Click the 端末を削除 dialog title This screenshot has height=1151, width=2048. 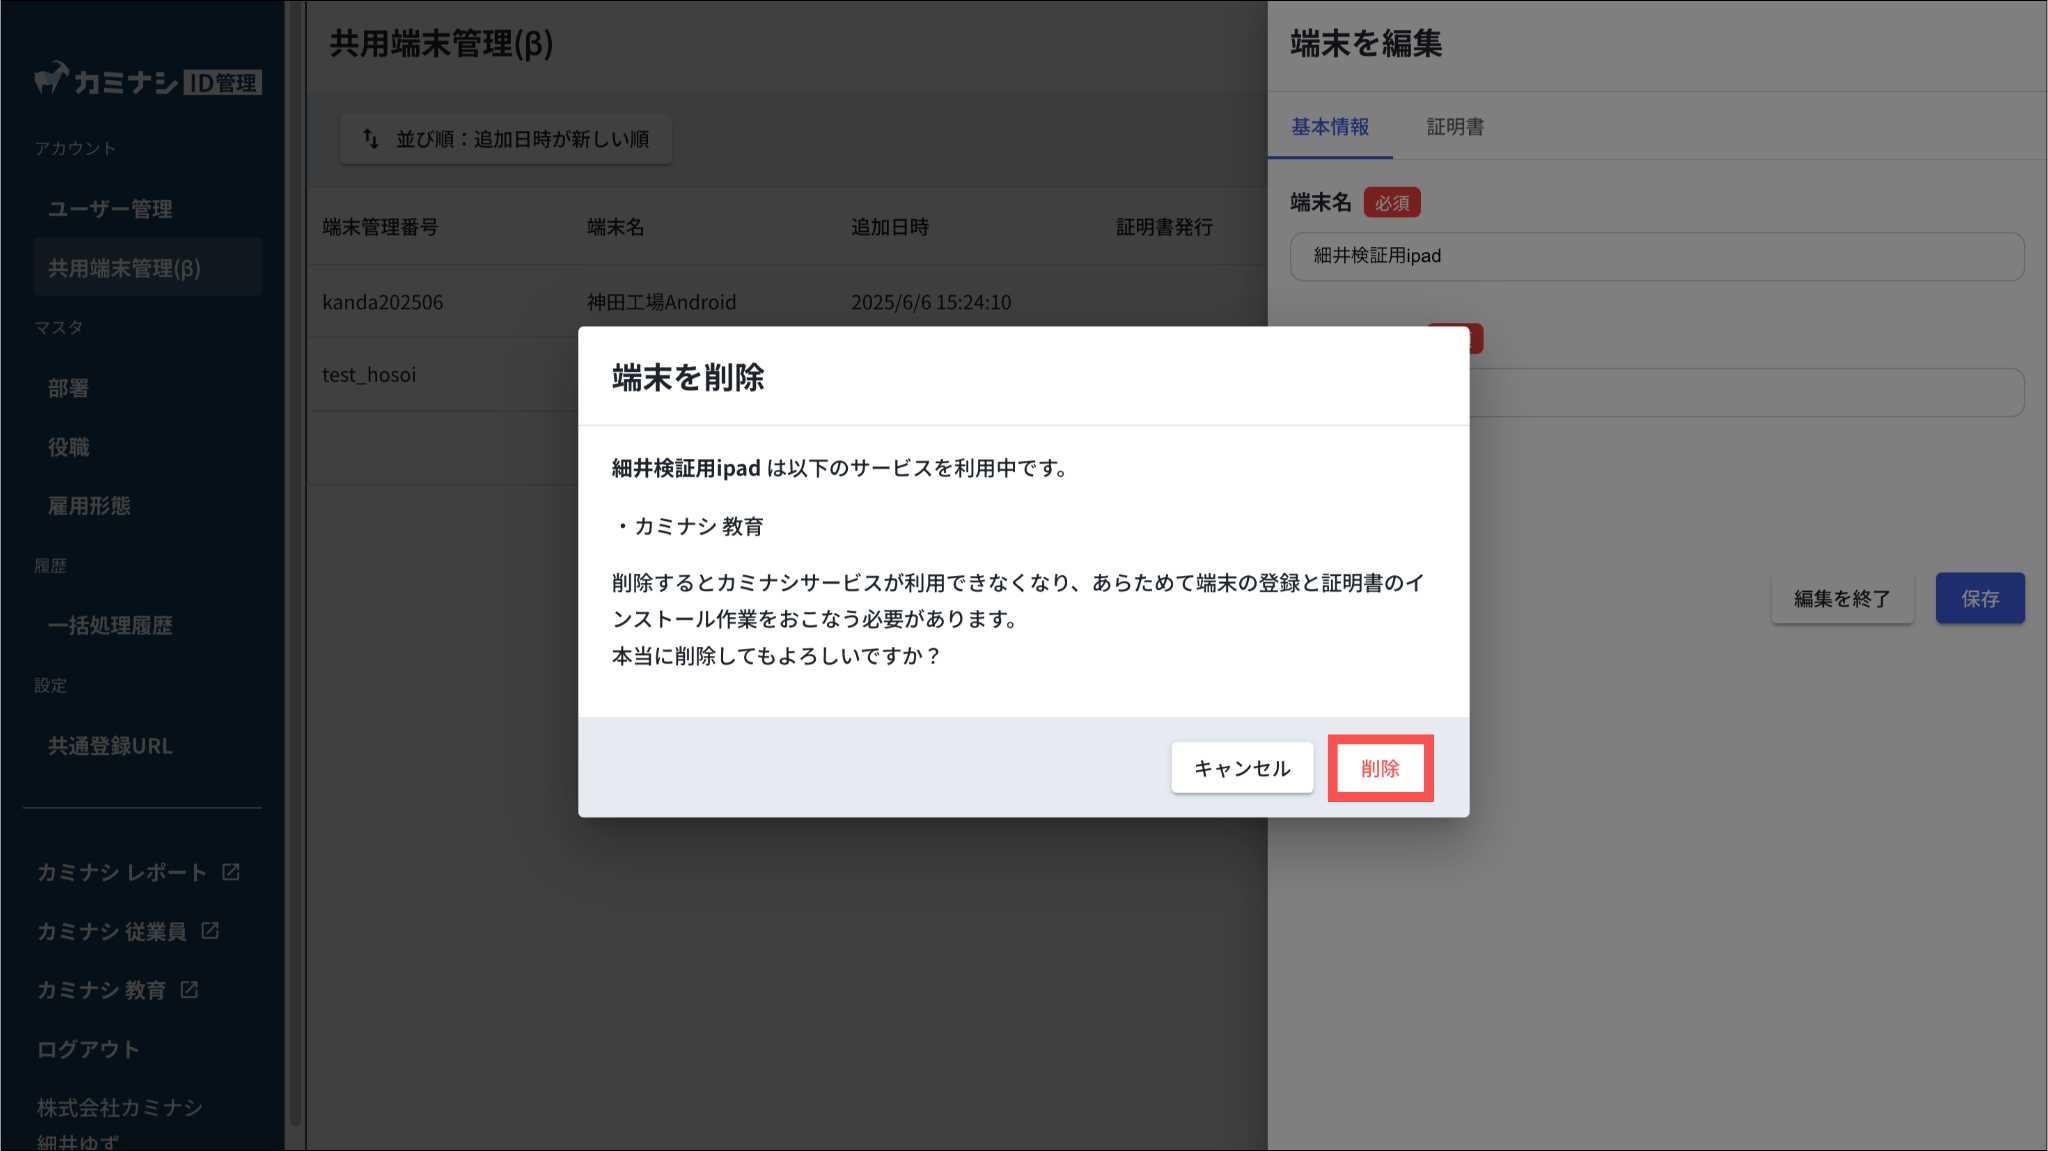click(x=688, y=377)
